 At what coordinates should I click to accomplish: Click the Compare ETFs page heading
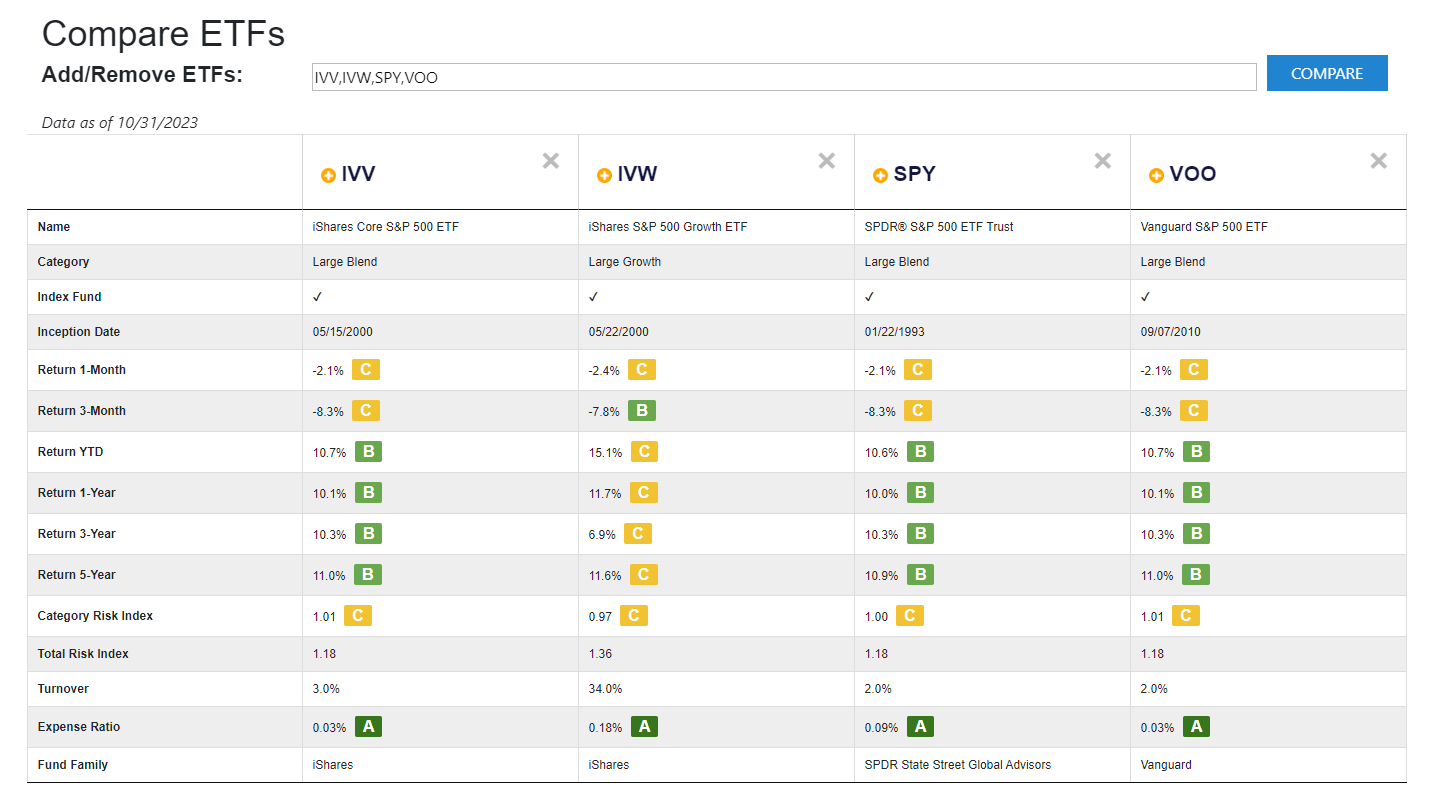click(163, 34)
